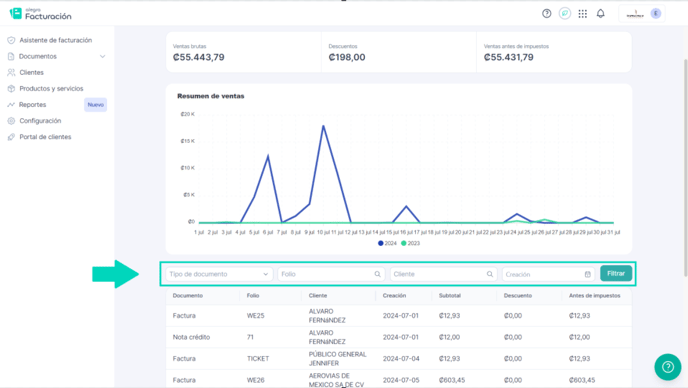This screenshot has width=688, height=388.
Task: Click the Documentos file icon
Action: (11, 56)
